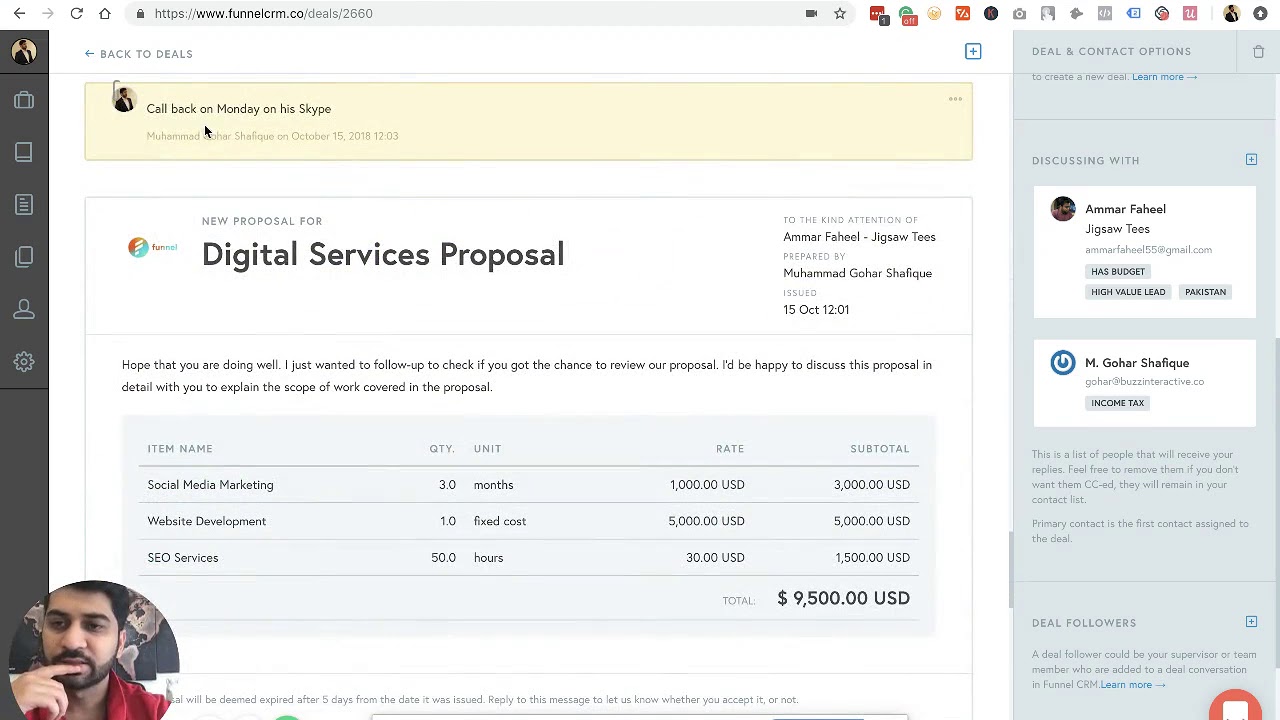This screenshot has height=720, width=1280.
Task: Click Back to Deals link
Action: 139,54
